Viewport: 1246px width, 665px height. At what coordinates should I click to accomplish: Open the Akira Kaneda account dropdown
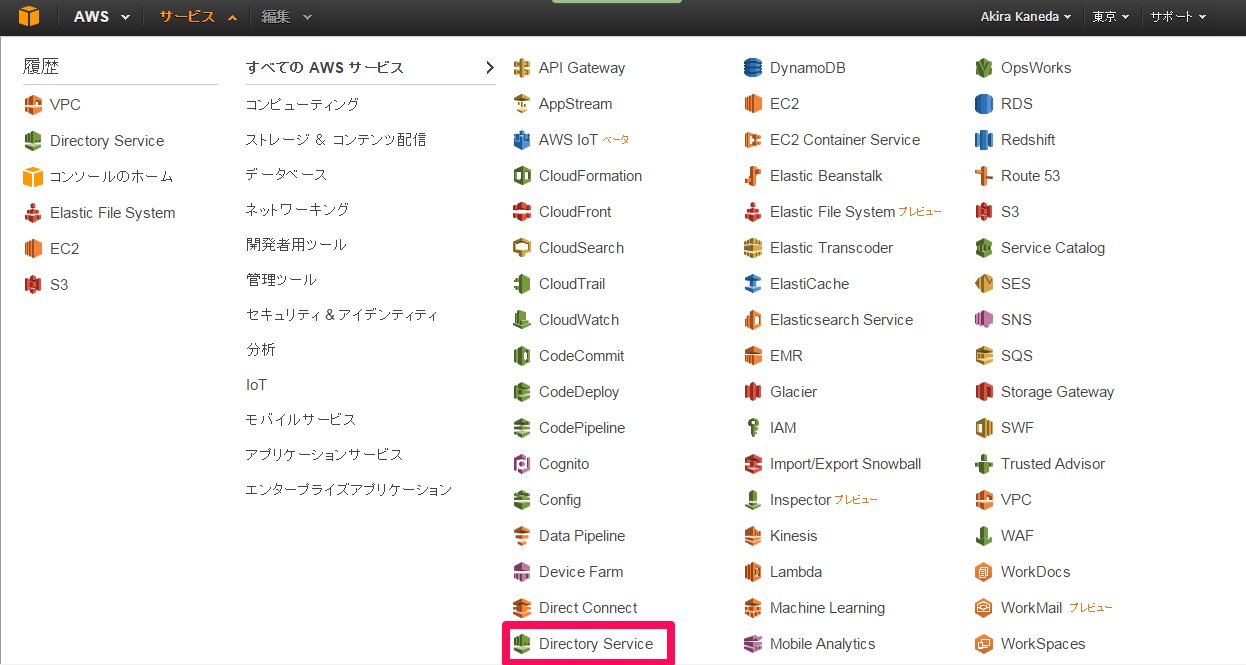click(x=1027, y=17)
